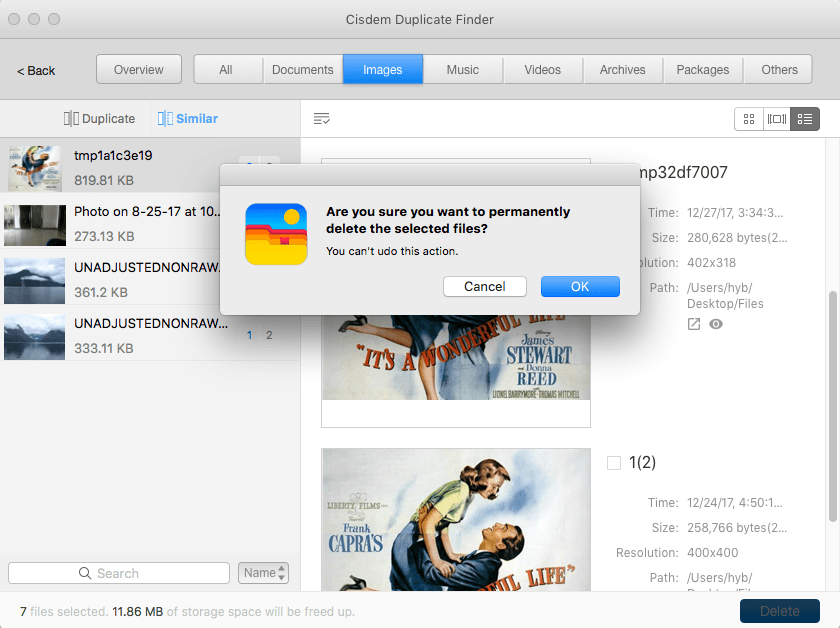
Task: Select UNADJUSTEDNONRAW 333.11 KB group
Action: pos(150,335)
